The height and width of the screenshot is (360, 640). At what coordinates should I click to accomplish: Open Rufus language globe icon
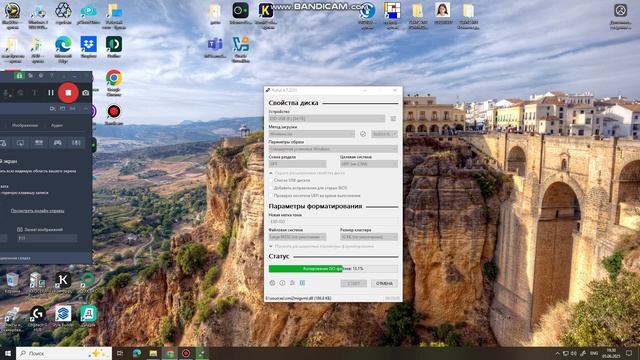pyautogui.click(x=272, y=283)
